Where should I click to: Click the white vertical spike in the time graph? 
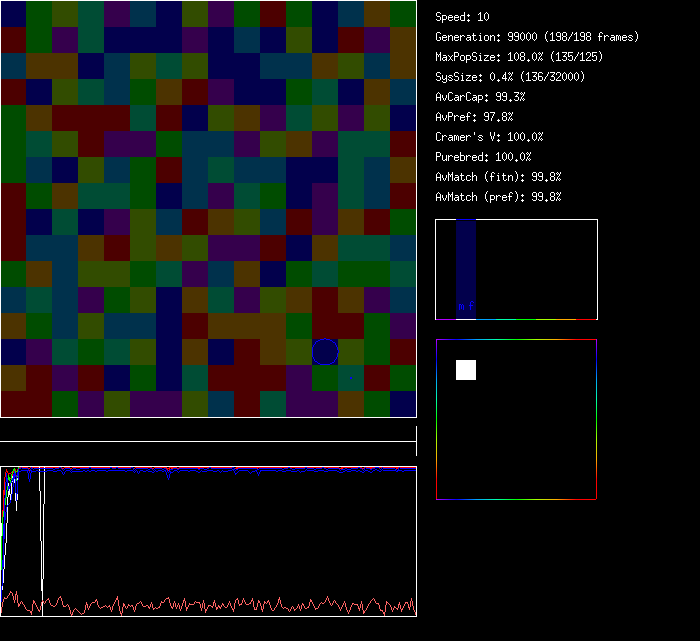click(42, 530)
